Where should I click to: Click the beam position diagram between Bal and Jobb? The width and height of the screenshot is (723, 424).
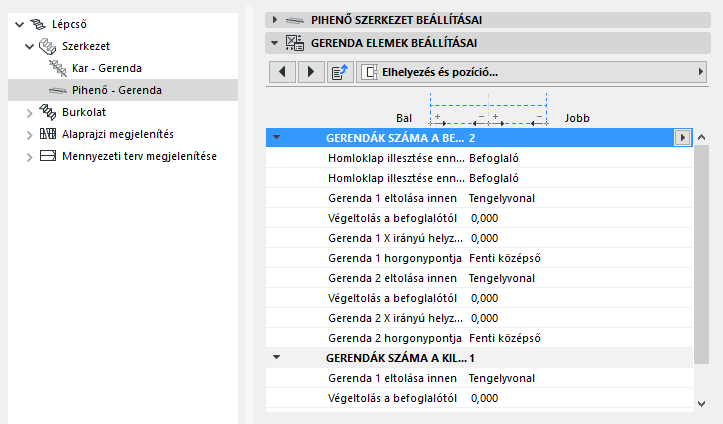click(x=488, y=110)
